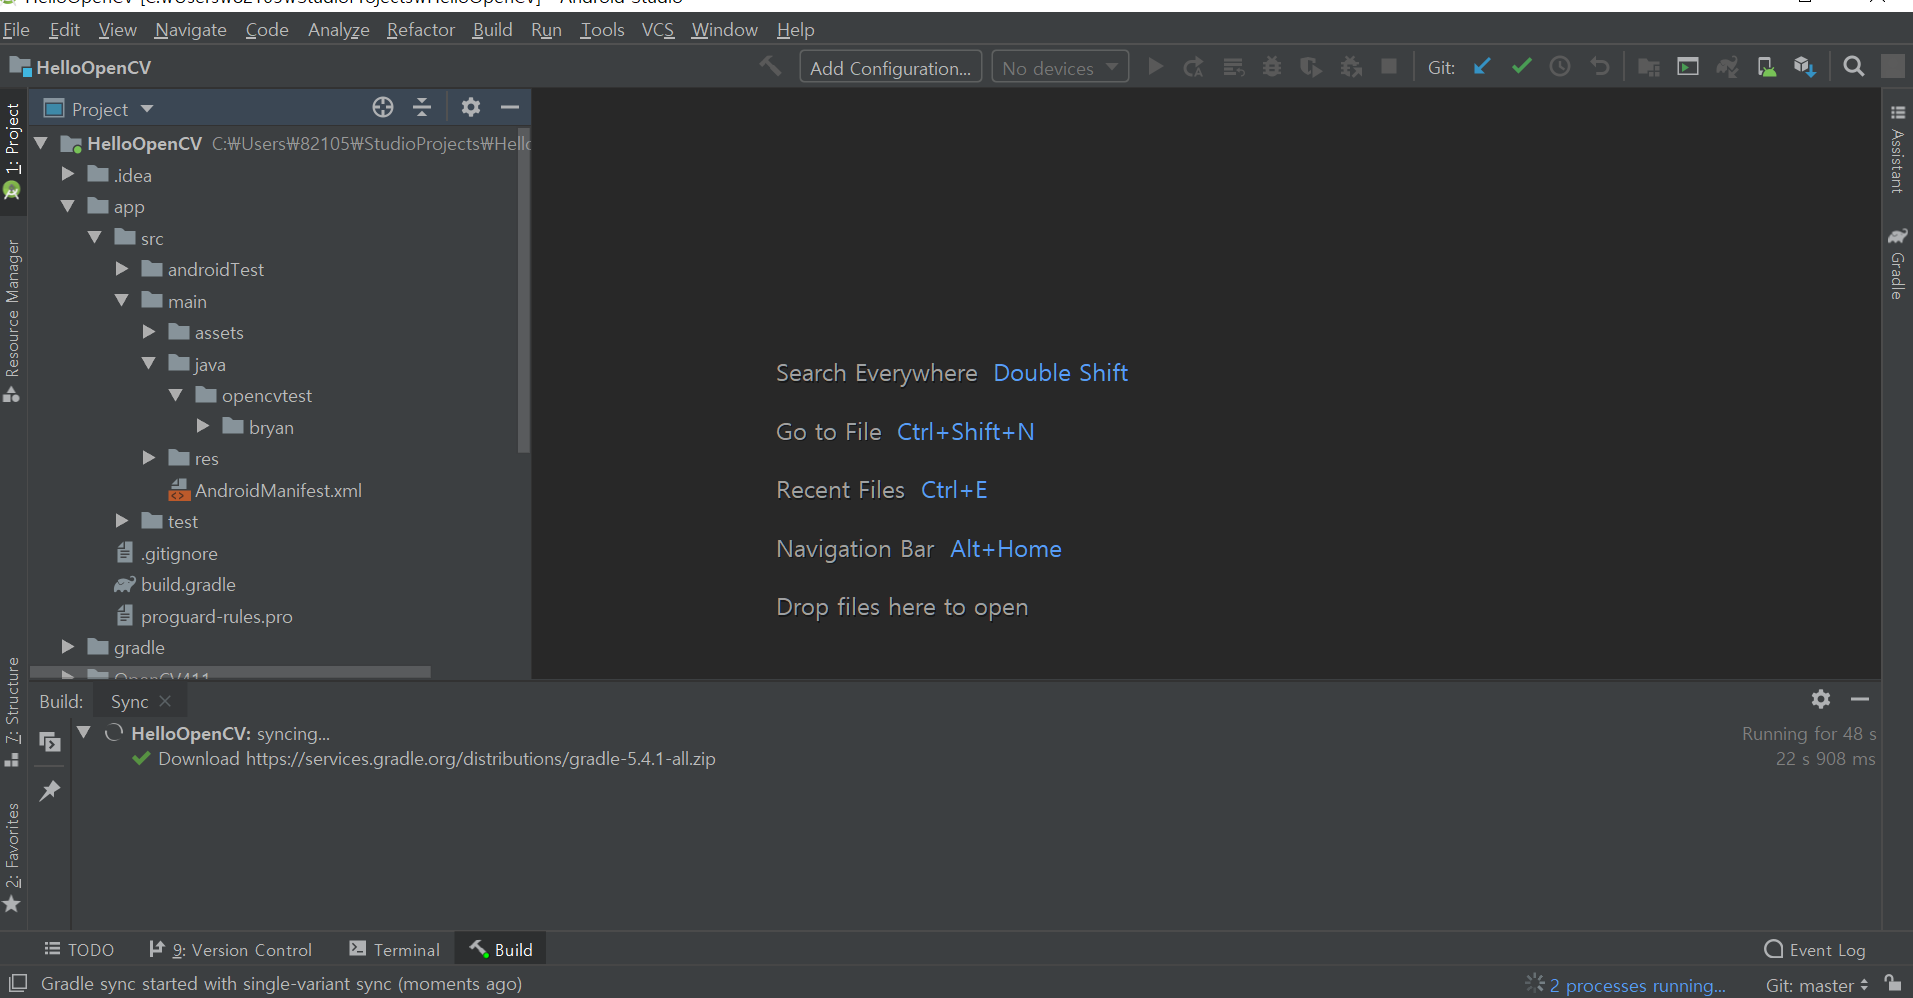This screenshot has width=1913, height=998.
Task: Collapse the app folder
Action: (68, 206)
